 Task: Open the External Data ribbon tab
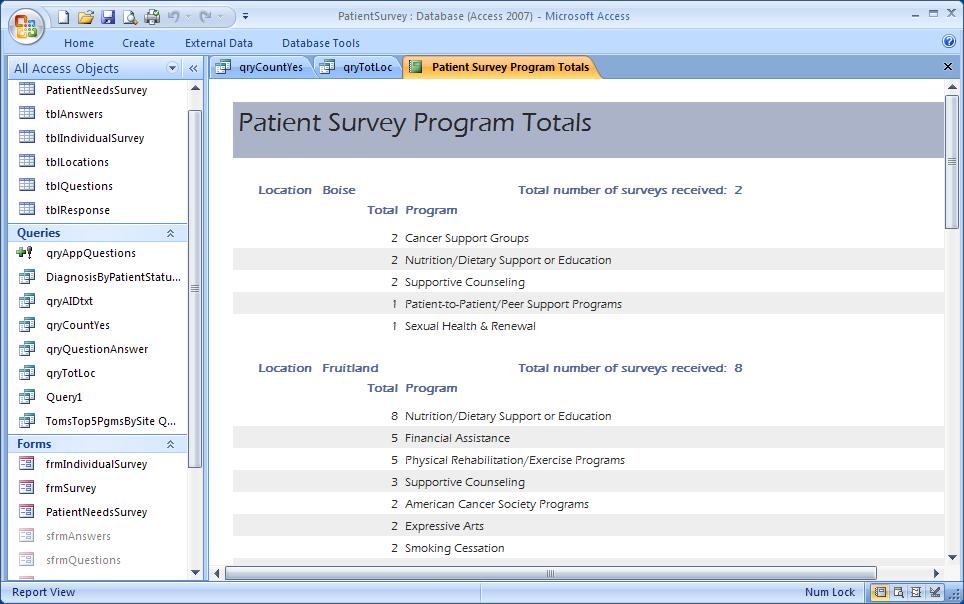[218, 43]
